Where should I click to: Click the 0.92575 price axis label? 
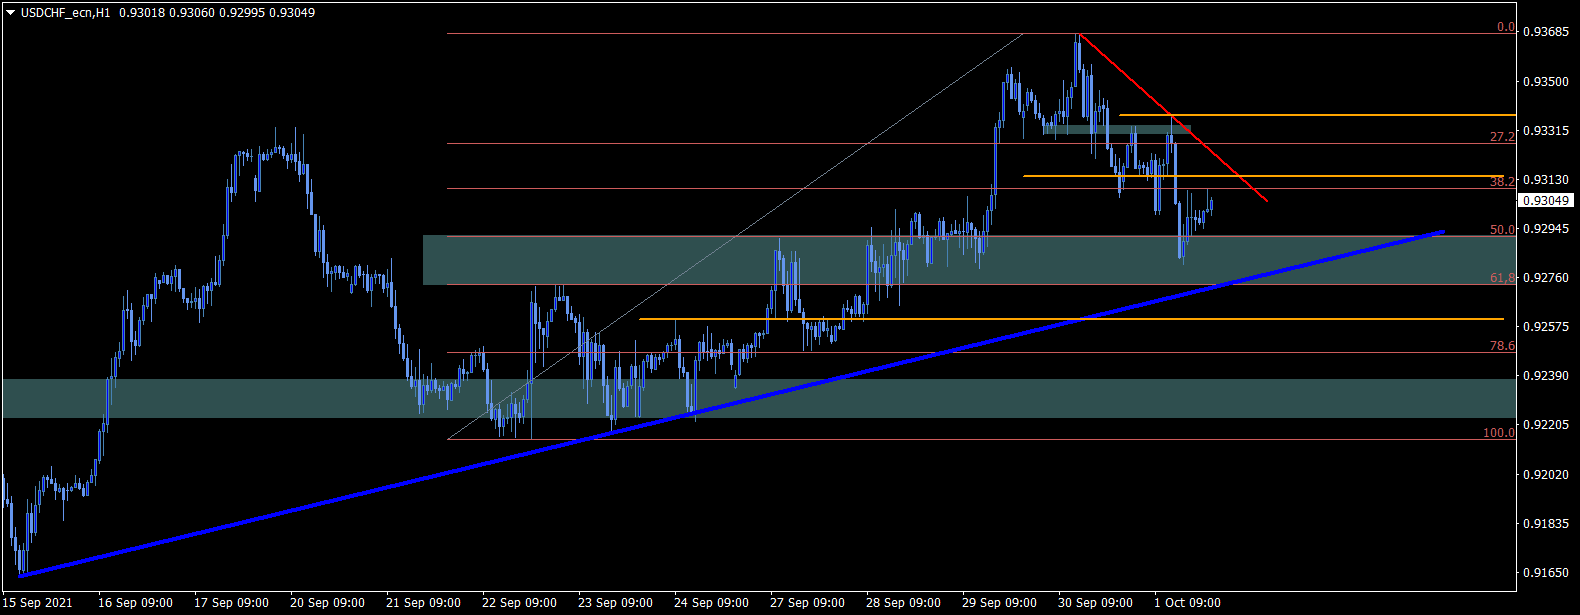1545,327
